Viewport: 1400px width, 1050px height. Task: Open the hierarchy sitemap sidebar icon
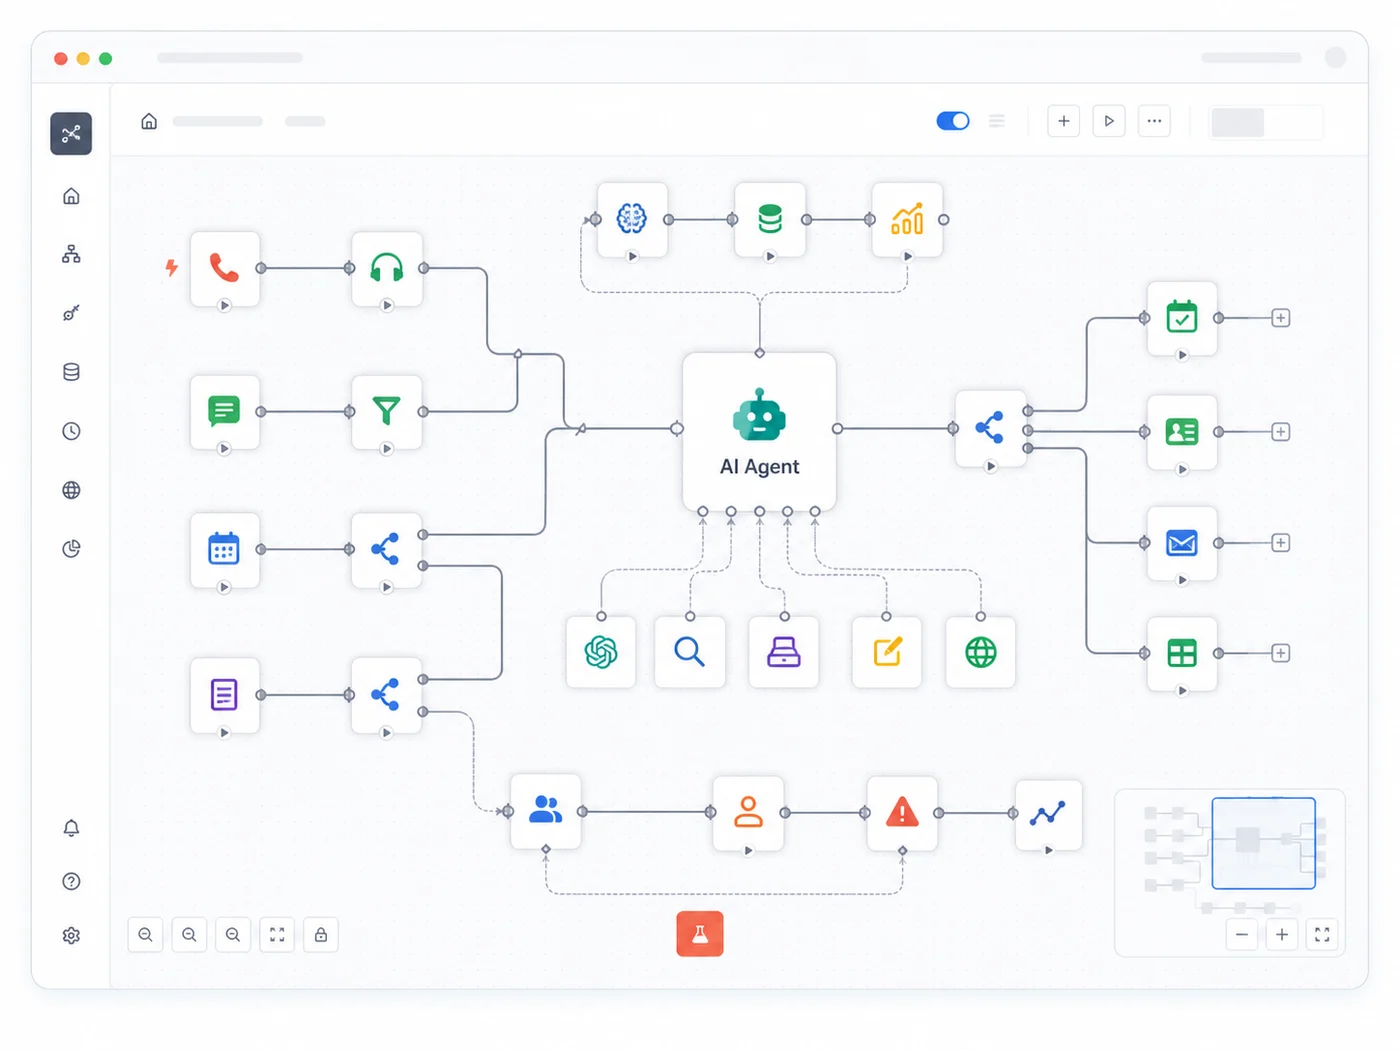point(71,254)
